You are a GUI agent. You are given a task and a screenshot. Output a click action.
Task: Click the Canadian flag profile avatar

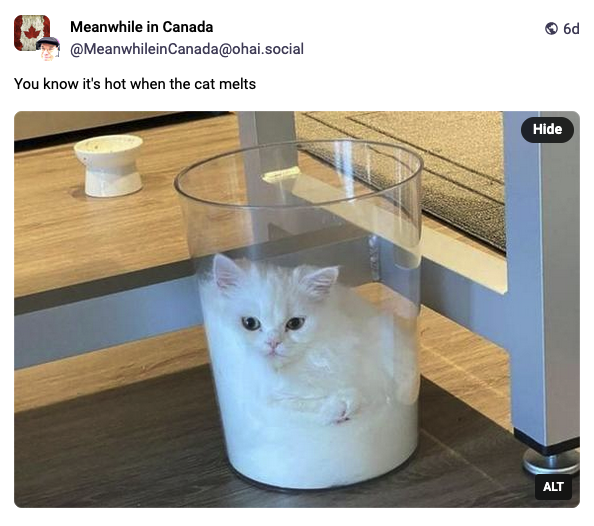pyautogui.click(x=32, y=33)
